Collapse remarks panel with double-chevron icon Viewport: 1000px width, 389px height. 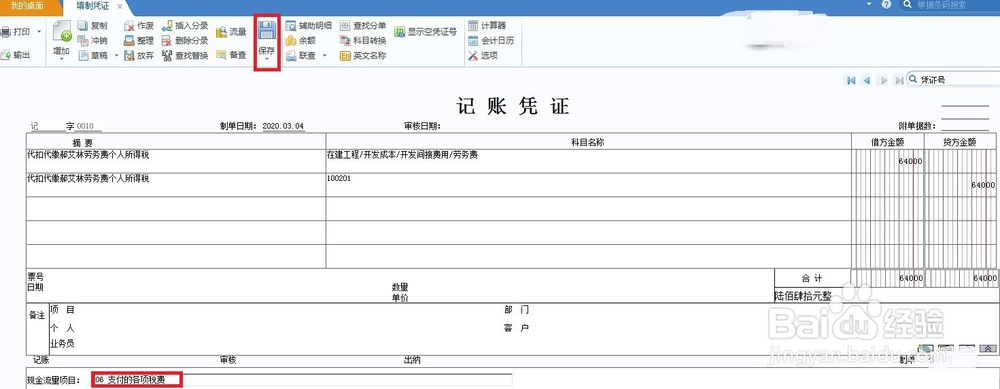(987, 349)
